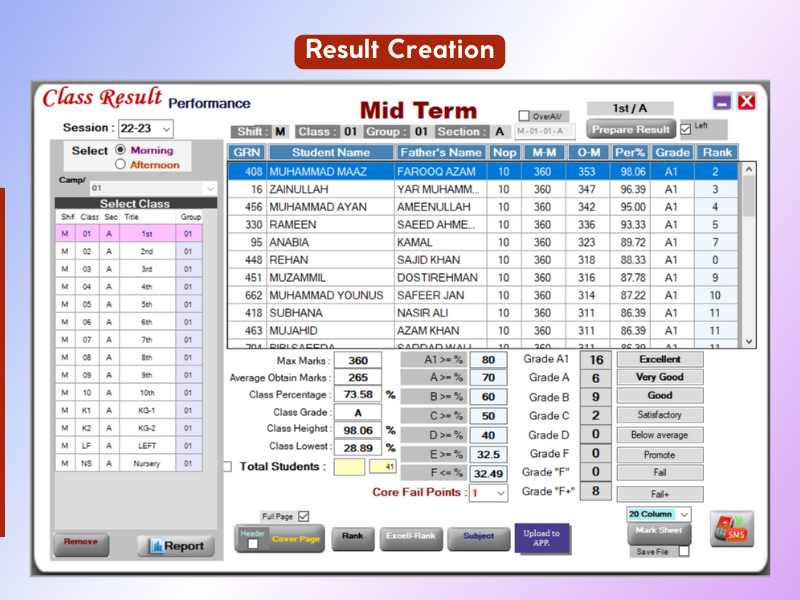Click the Excell-Rank export button
This screenshot has width=800, height=600.
[x=412, y=536]
